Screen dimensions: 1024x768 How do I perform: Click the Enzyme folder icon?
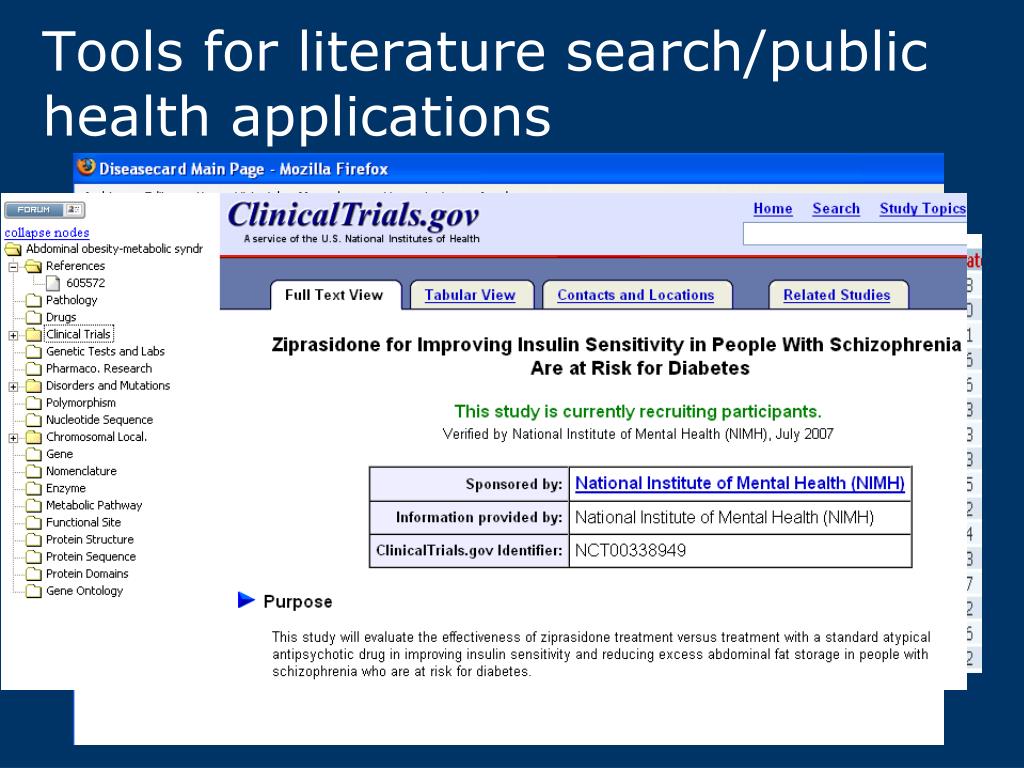pyautogui.click(x=33, y=488)
